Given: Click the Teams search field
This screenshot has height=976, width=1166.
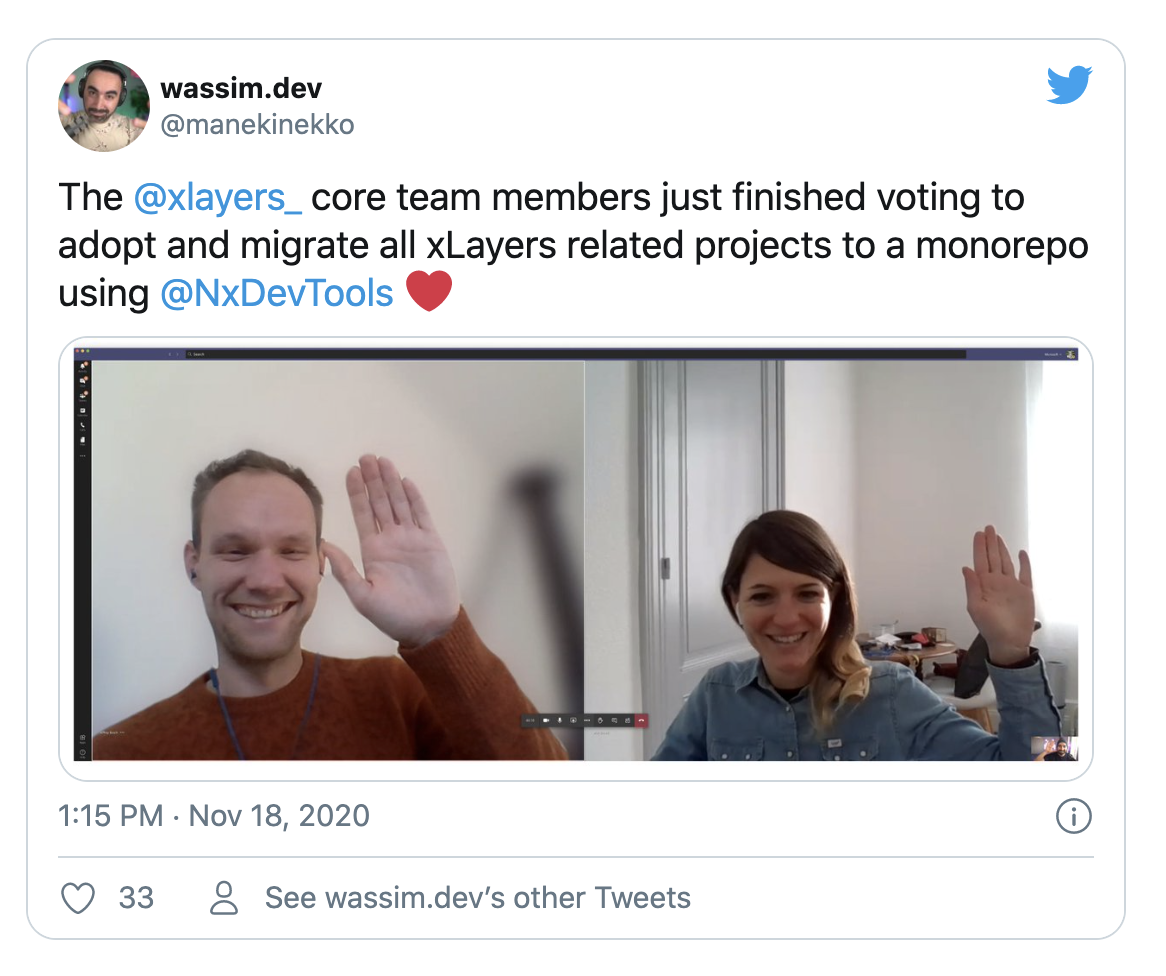Looking at the screenshot, I should tap(574, 354).
